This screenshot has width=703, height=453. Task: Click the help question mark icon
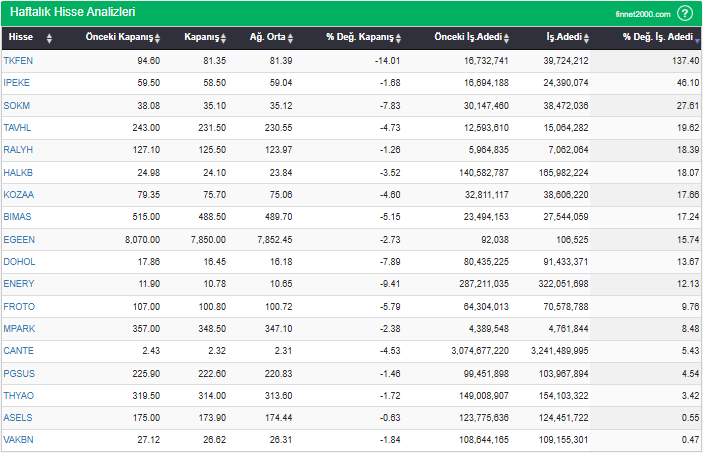(x=685, y=13)
